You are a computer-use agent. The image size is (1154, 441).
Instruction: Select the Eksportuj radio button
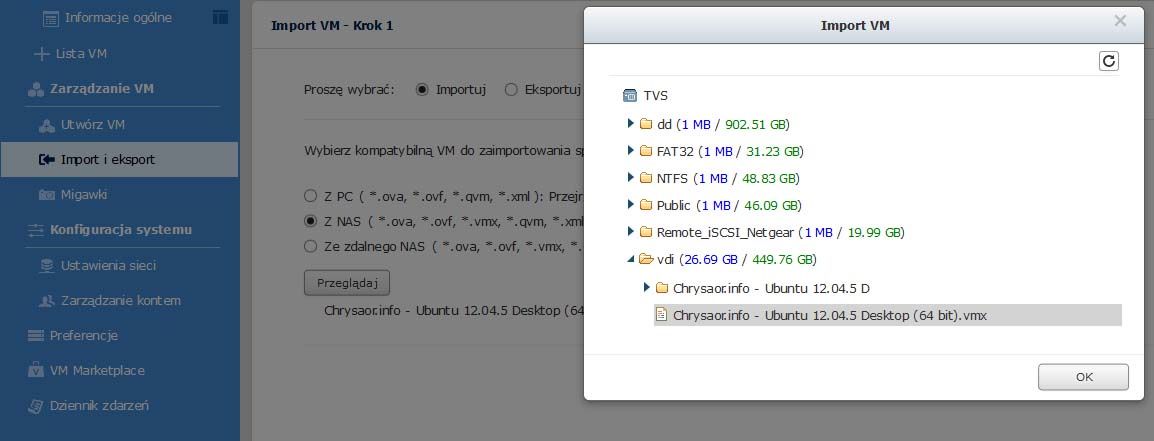click(511, 90)
